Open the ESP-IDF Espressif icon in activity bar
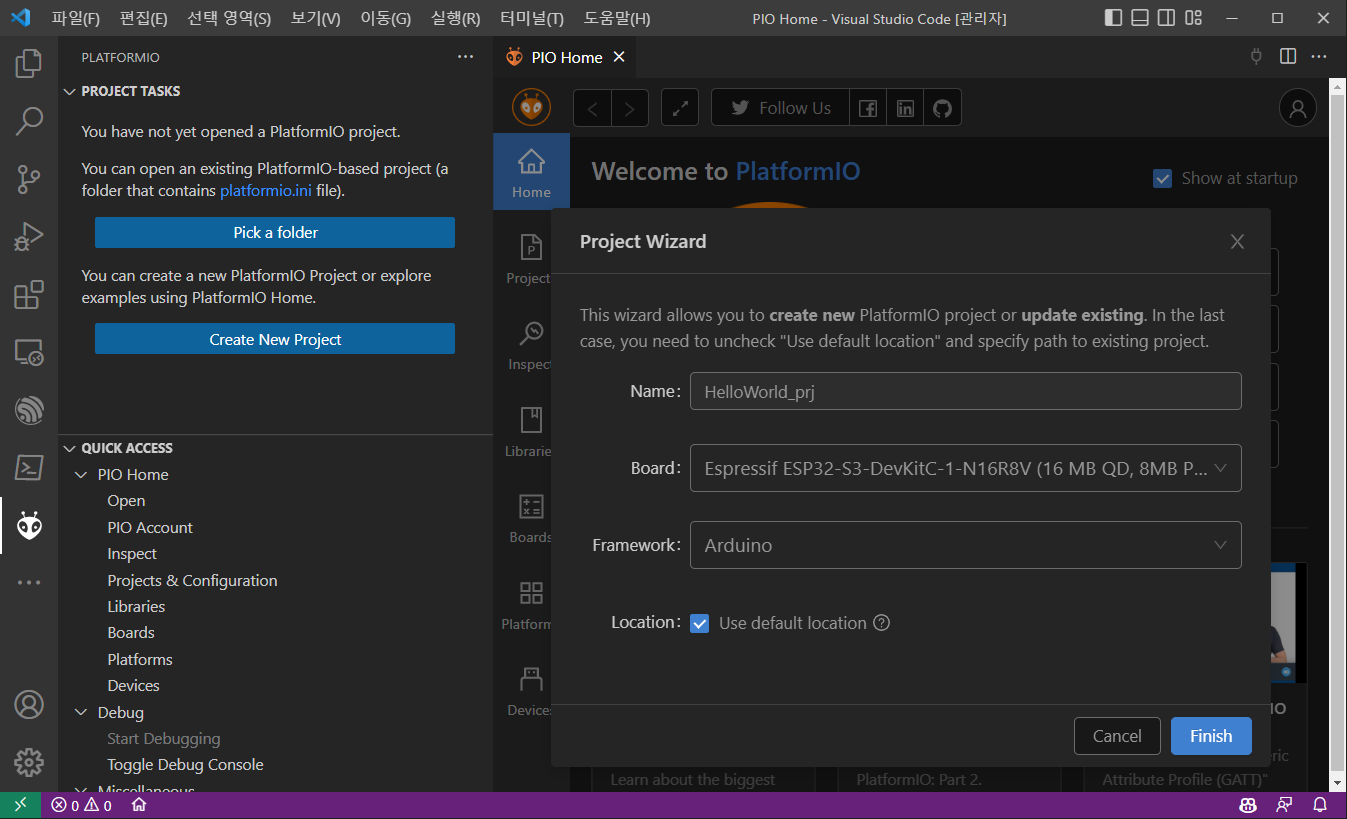This screenshot has width=1347, height=819. pyautogui.click(x=29, y=410)
